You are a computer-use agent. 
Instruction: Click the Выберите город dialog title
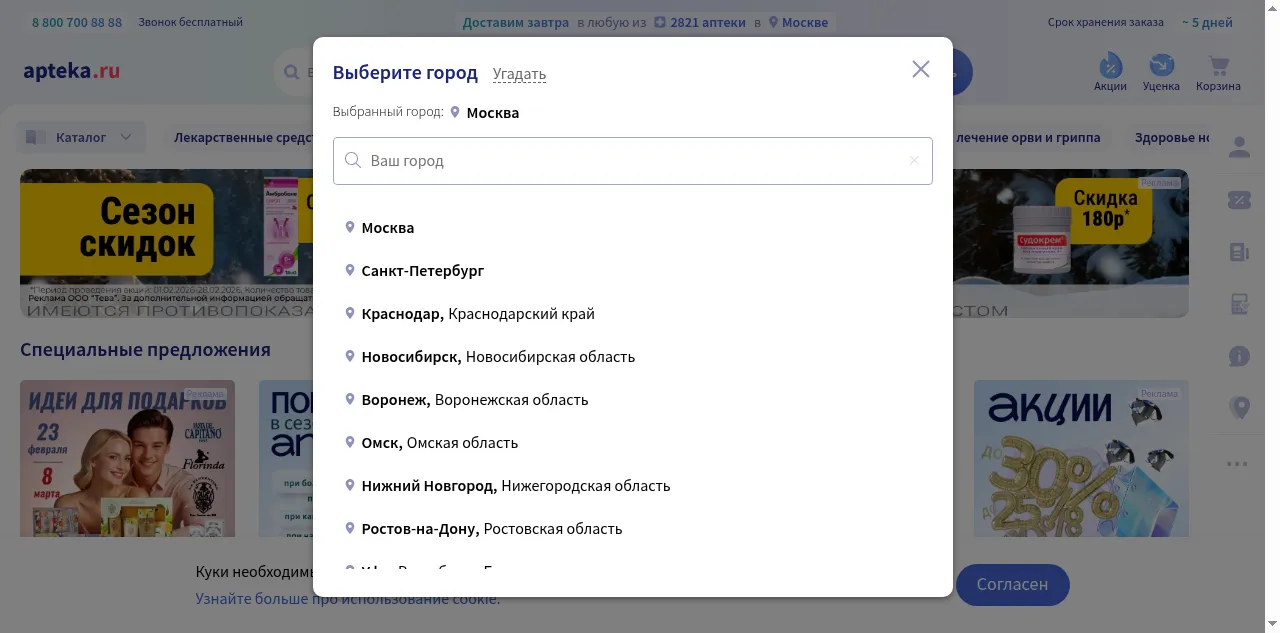pyautogui.click(x=405, y=73)
